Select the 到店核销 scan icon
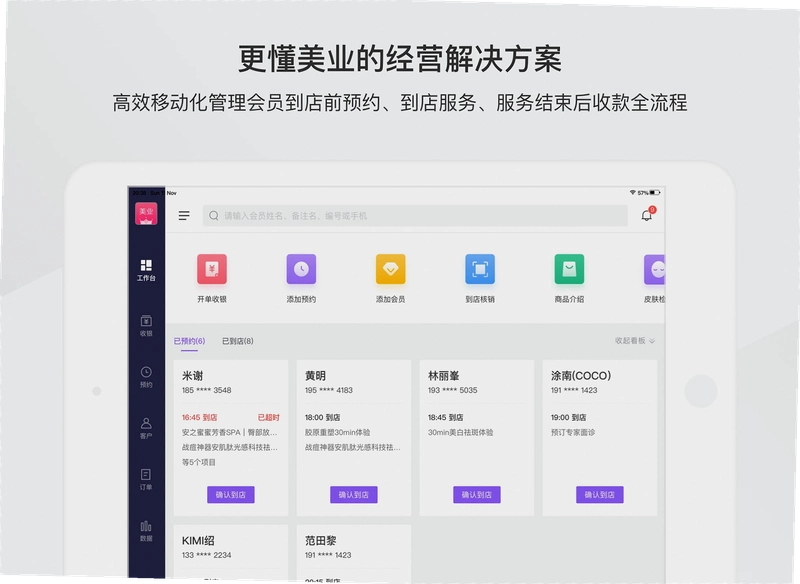This screenshot has height=584, width=800. click(480, 269)
